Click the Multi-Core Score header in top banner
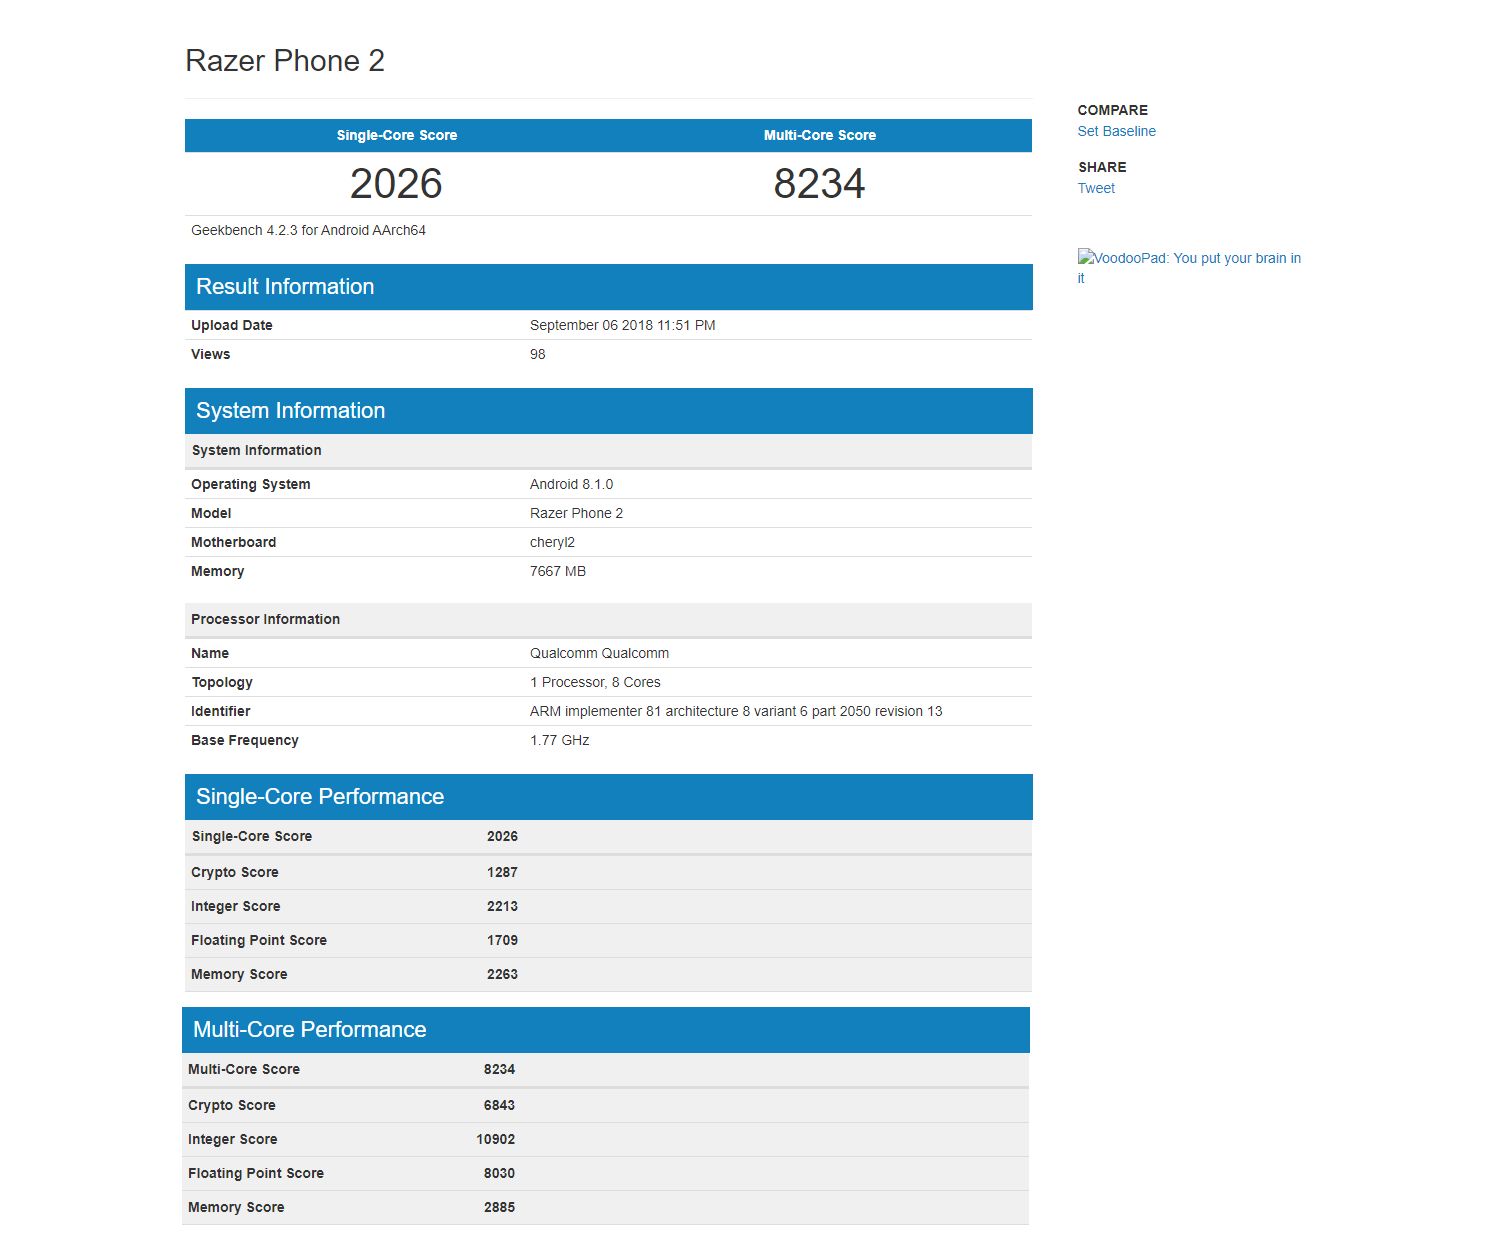This screenshot has width=1508, height=1235. click(x=820, y=135)
